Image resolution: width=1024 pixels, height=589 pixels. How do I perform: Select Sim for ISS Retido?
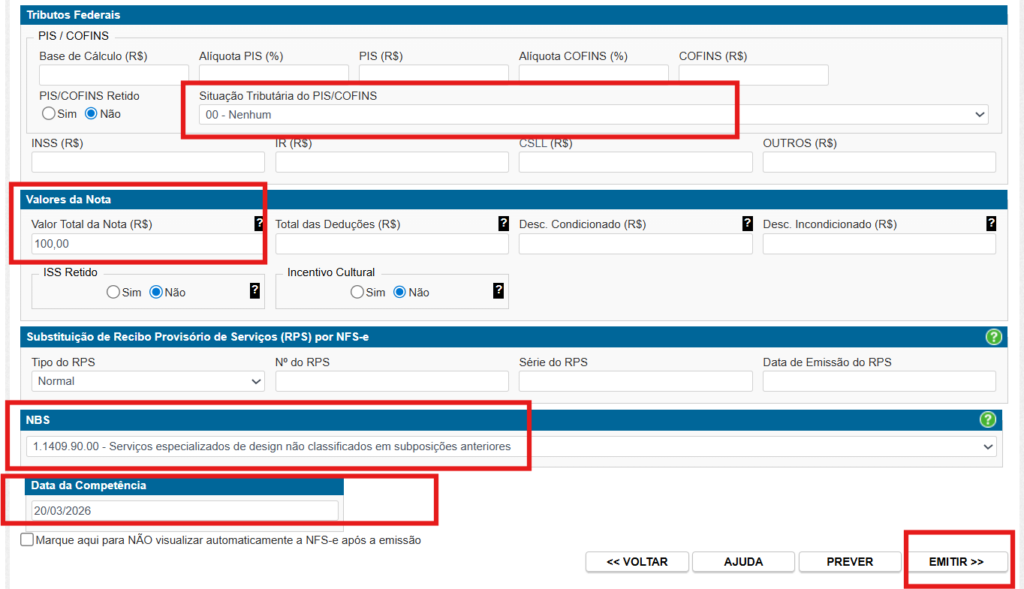(x=113, y=292)
